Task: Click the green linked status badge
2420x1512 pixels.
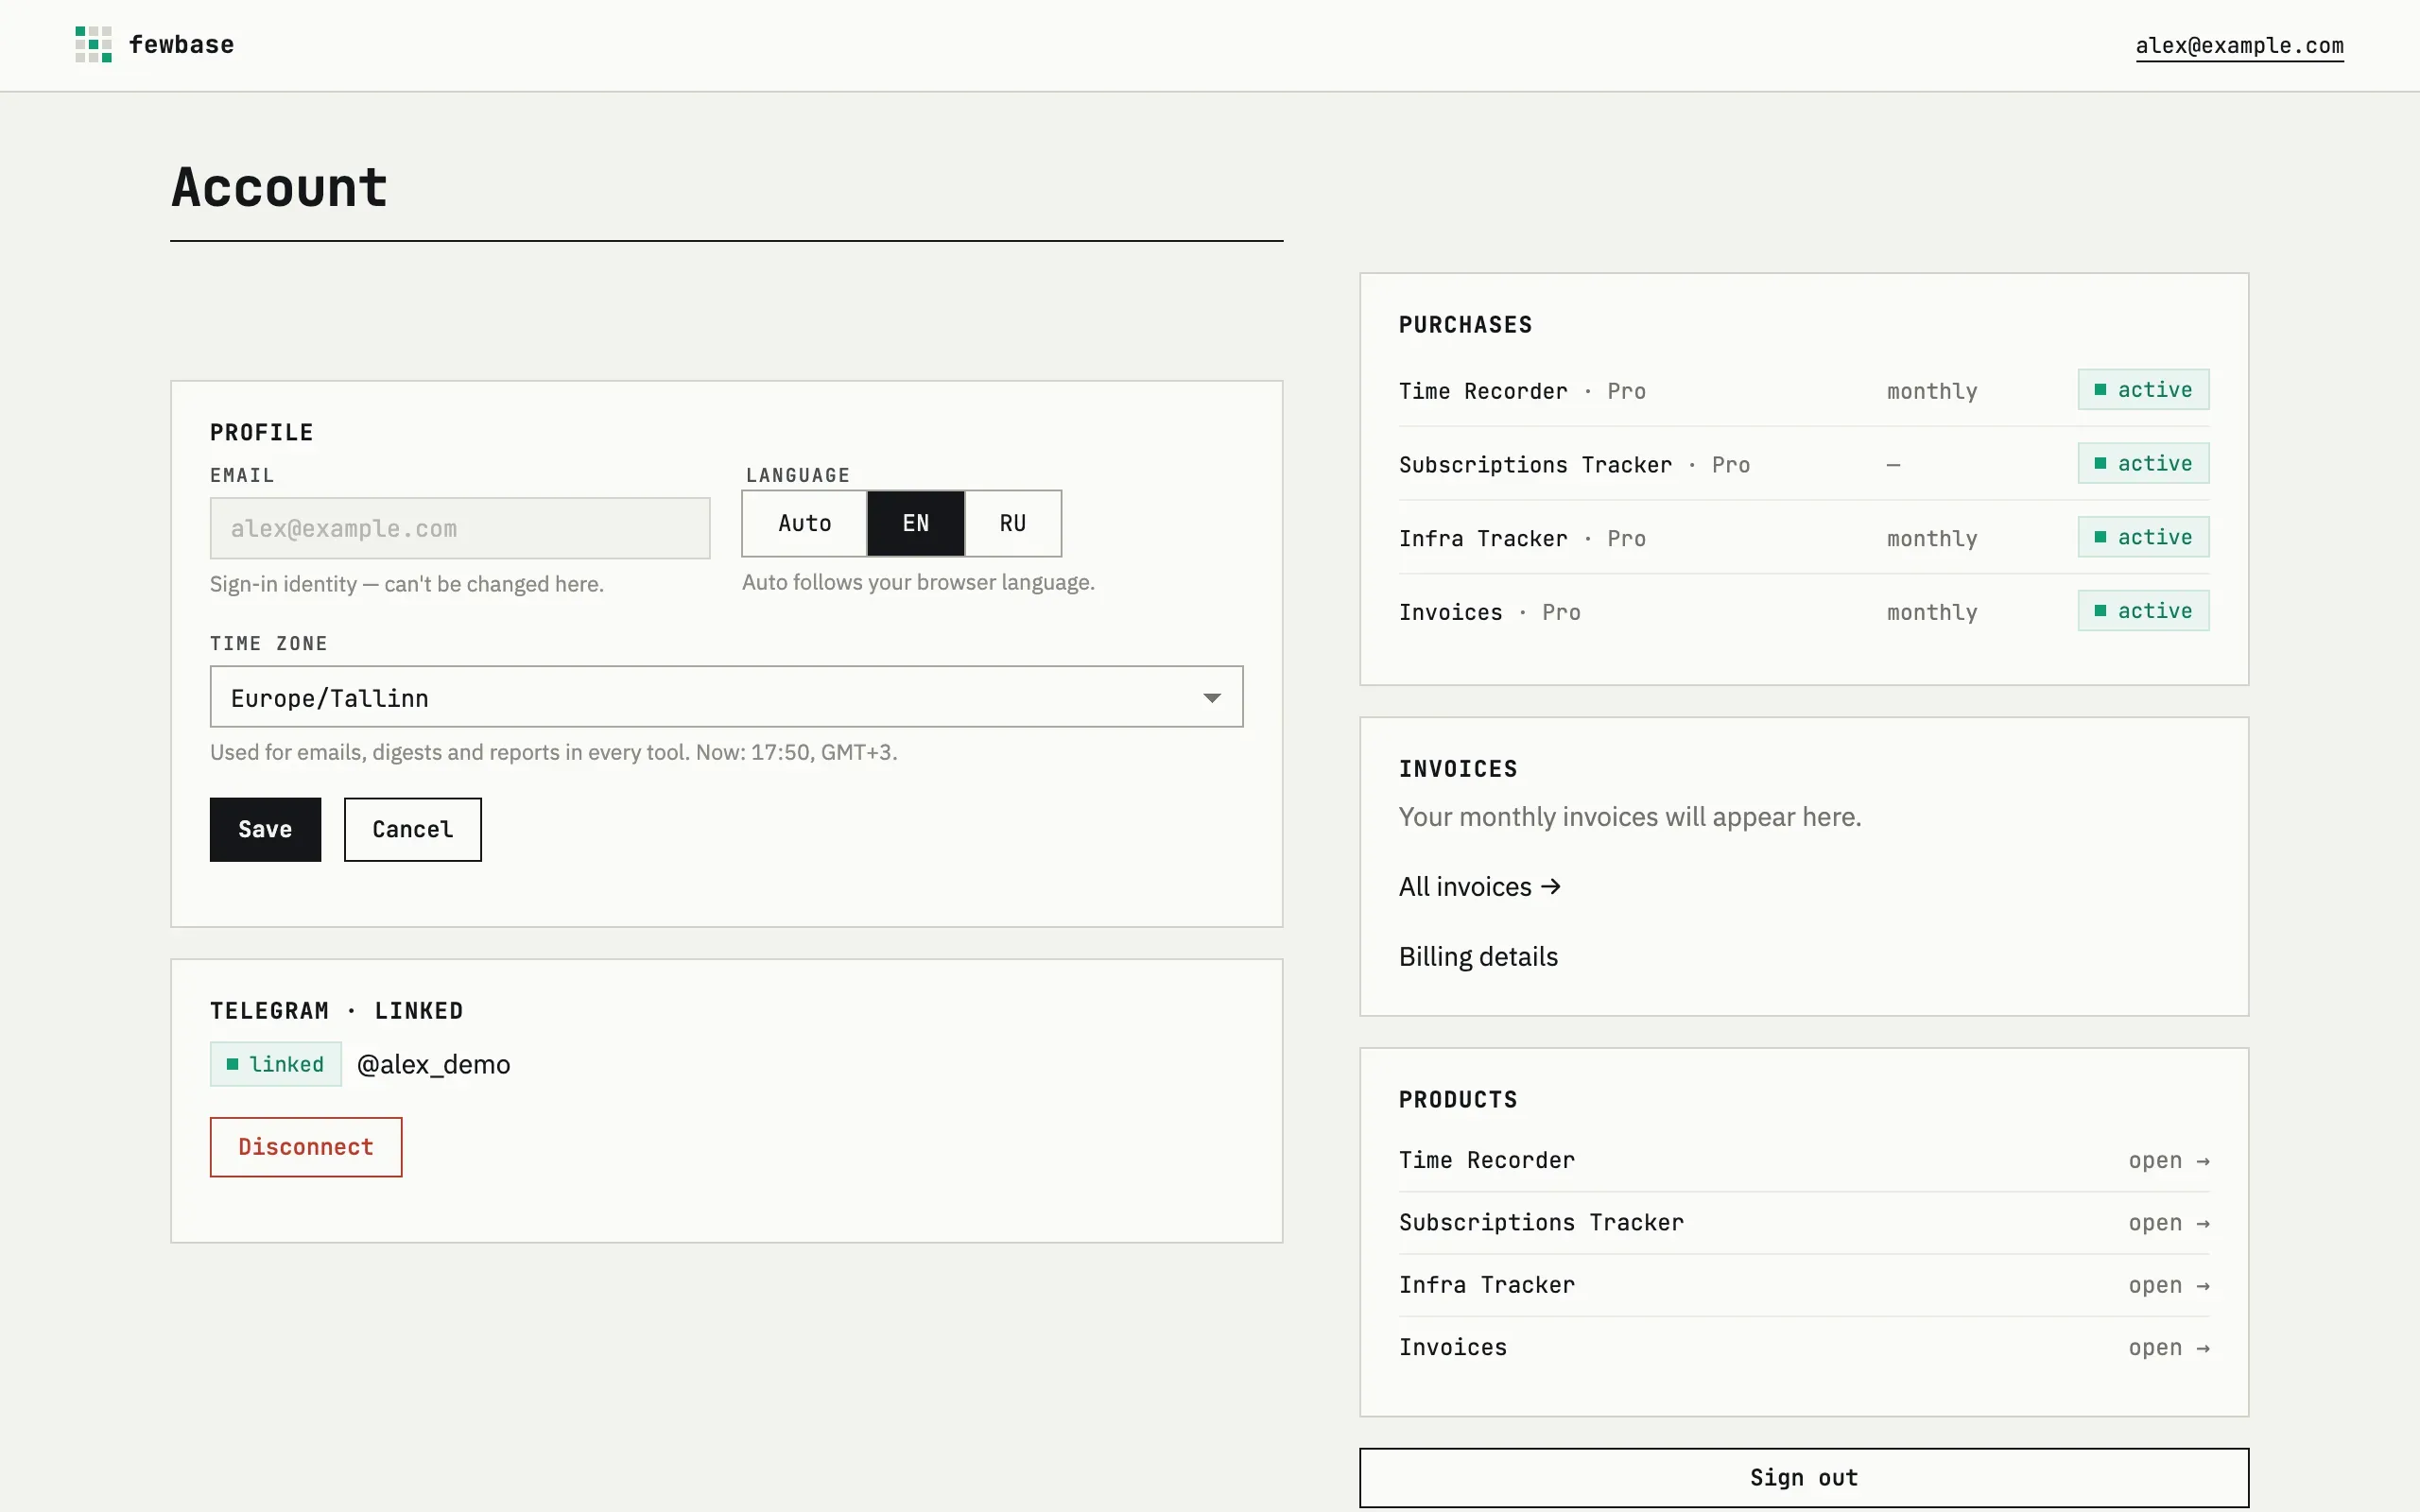Action: coord(275,1064)
